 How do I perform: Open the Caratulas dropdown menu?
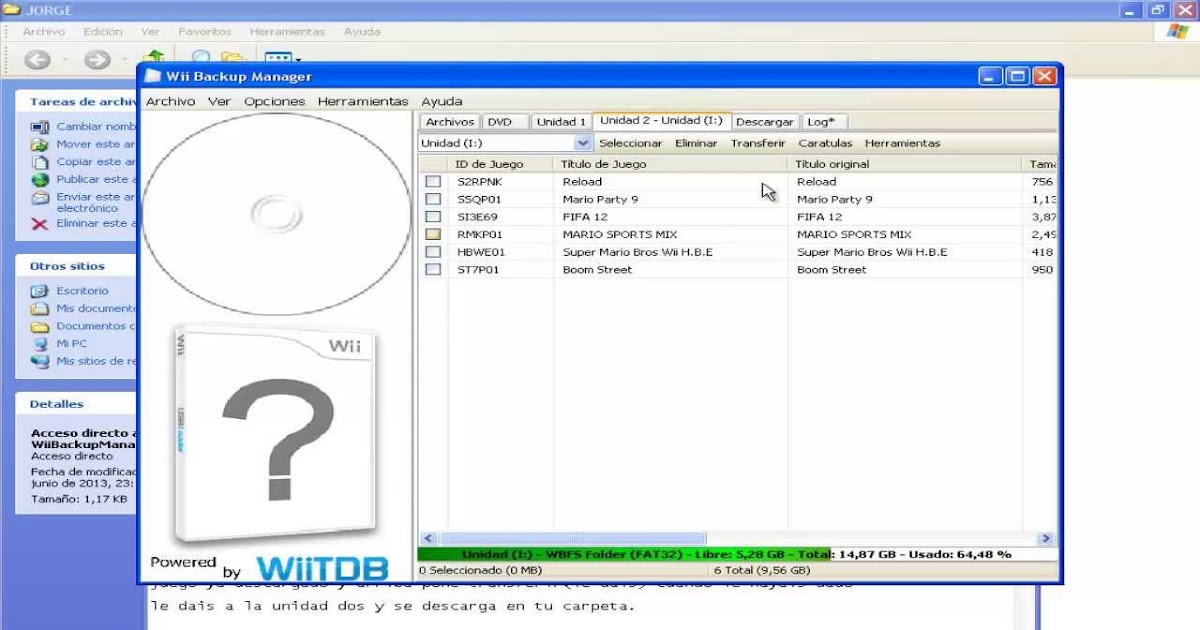(825, 143)
